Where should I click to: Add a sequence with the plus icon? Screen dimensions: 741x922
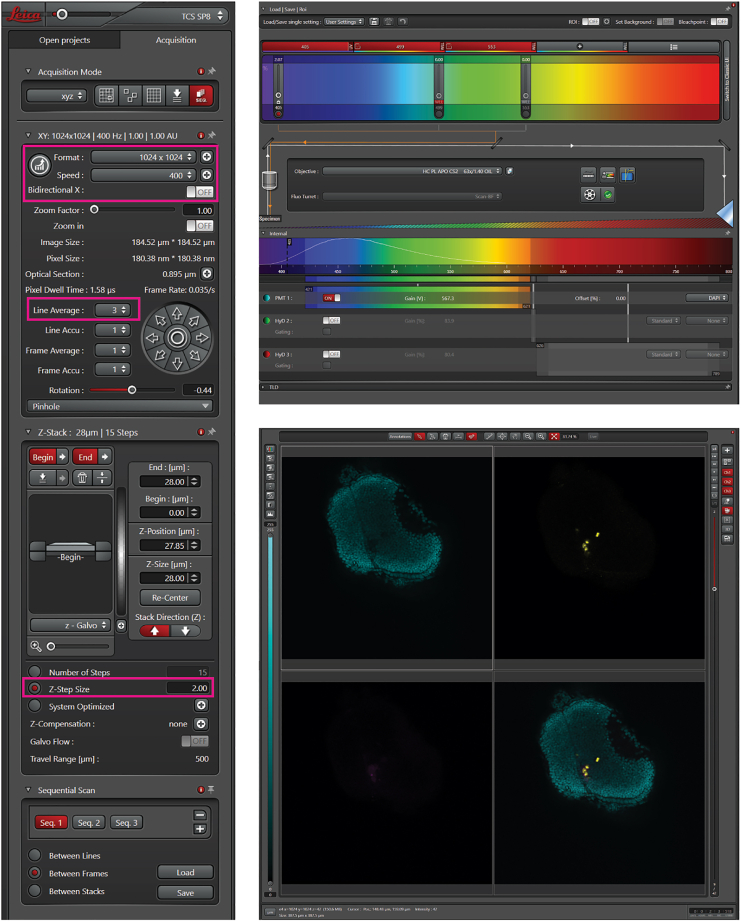point(200,829)
